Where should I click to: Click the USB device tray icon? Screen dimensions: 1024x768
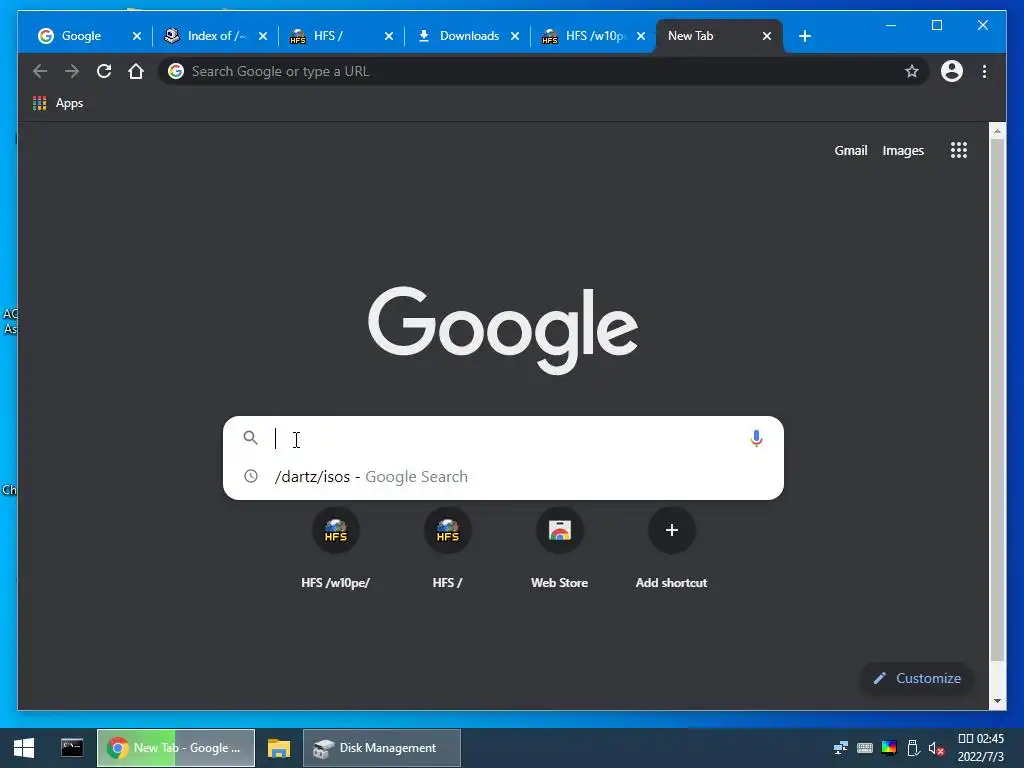point(913,748)
